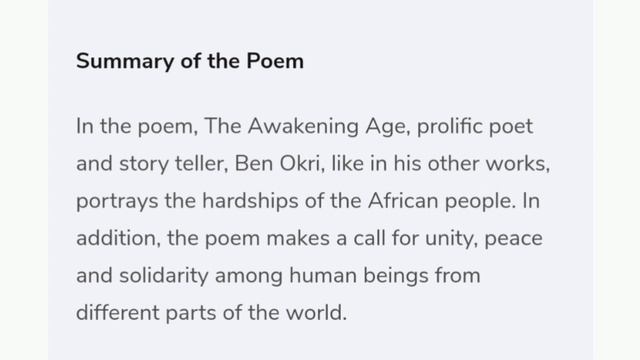
Task: Click the name 'Ben Okri'
Action: [277, 164]
